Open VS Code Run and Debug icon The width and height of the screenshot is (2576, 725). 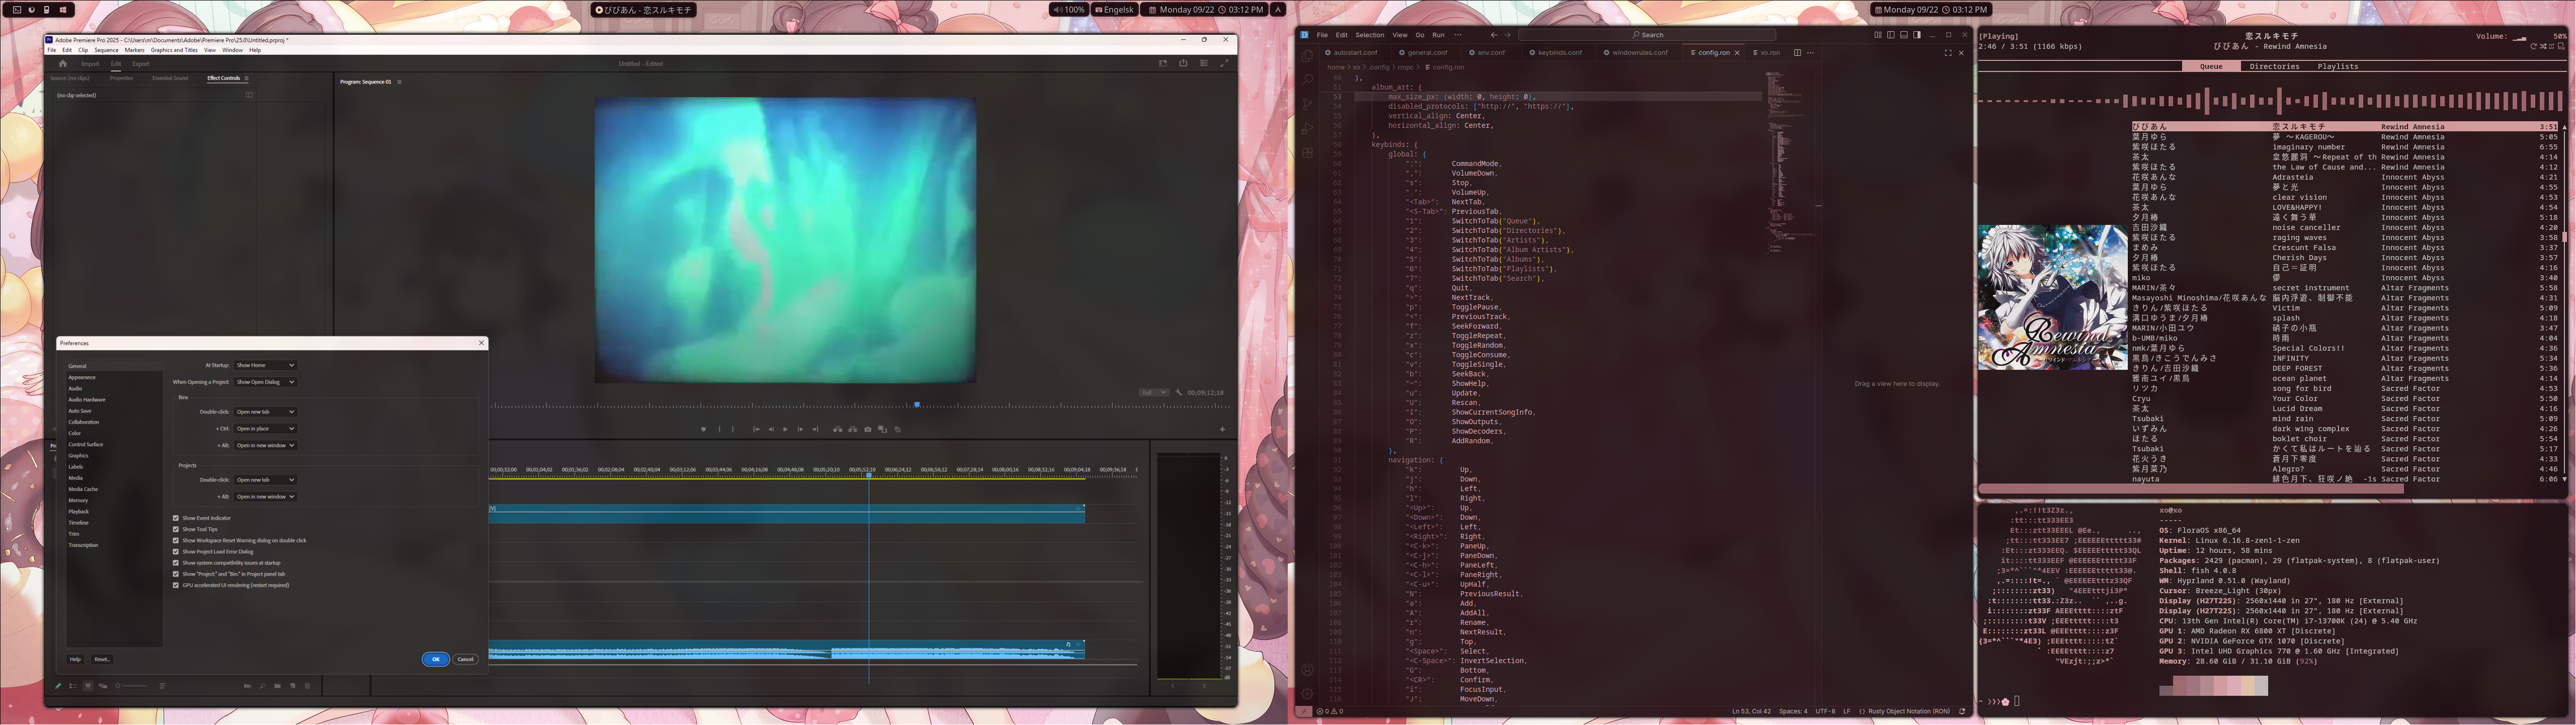click(1306, 128)
